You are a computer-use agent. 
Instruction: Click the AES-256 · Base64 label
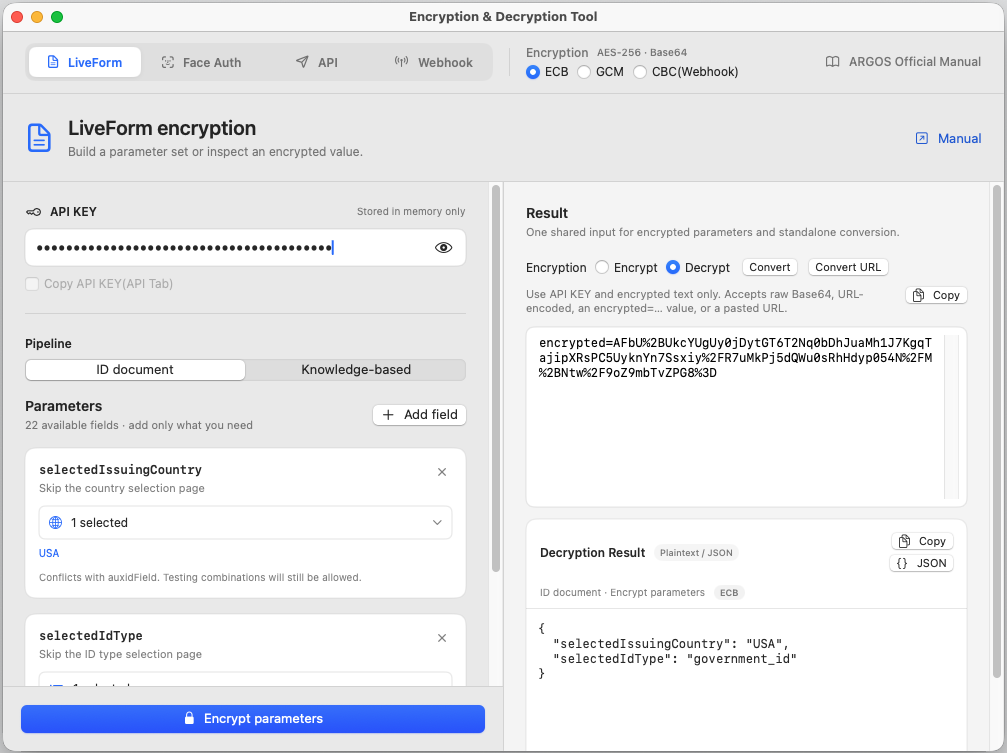coord(642,53)
